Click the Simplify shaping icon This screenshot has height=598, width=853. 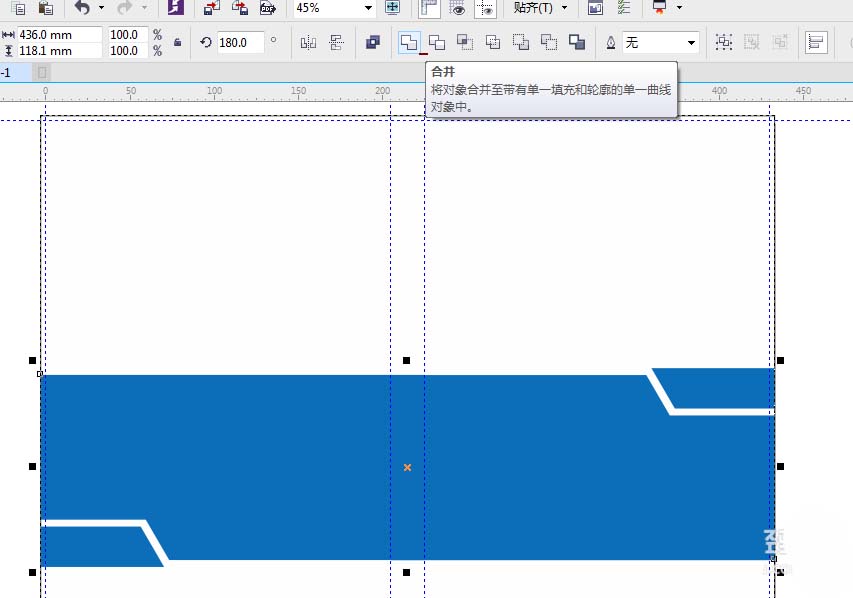point(492,42)
